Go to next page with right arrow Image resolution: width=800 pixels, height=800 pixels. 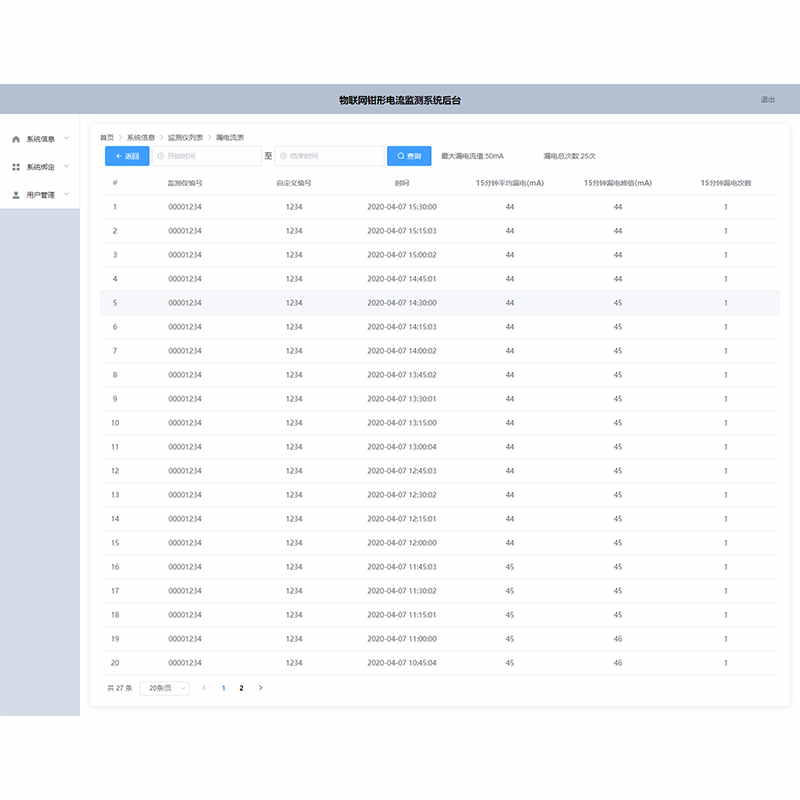[x=261, y=688]
